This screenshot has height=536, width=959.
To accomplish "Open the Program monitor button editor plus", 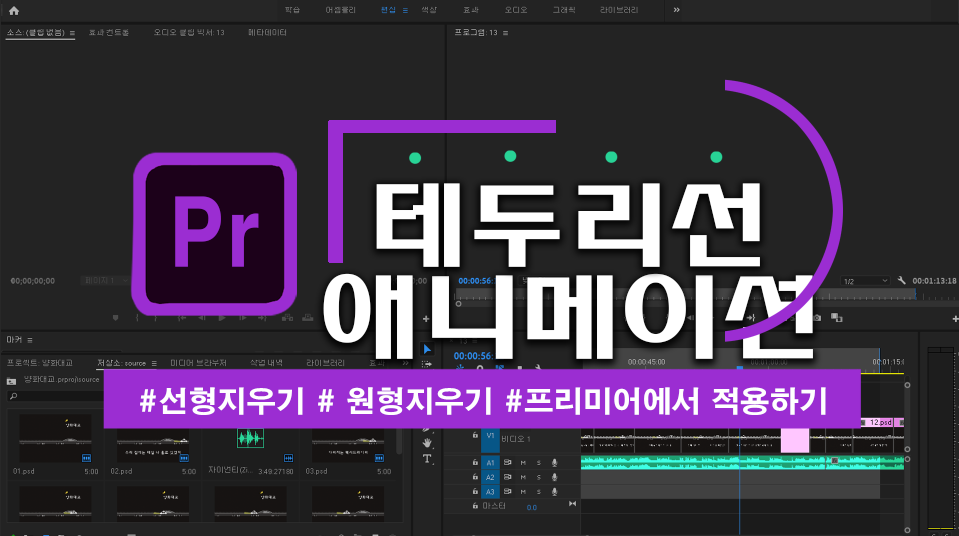I will coord(955,319).
